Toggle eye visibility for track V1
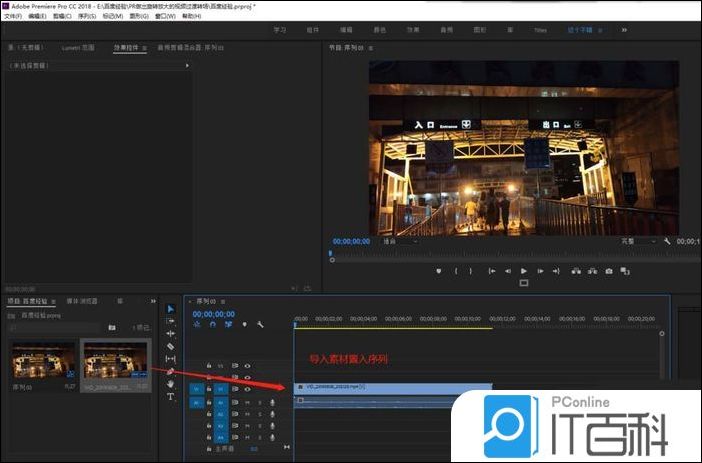The height and width of the screenshot is (463, 702). 247,389
